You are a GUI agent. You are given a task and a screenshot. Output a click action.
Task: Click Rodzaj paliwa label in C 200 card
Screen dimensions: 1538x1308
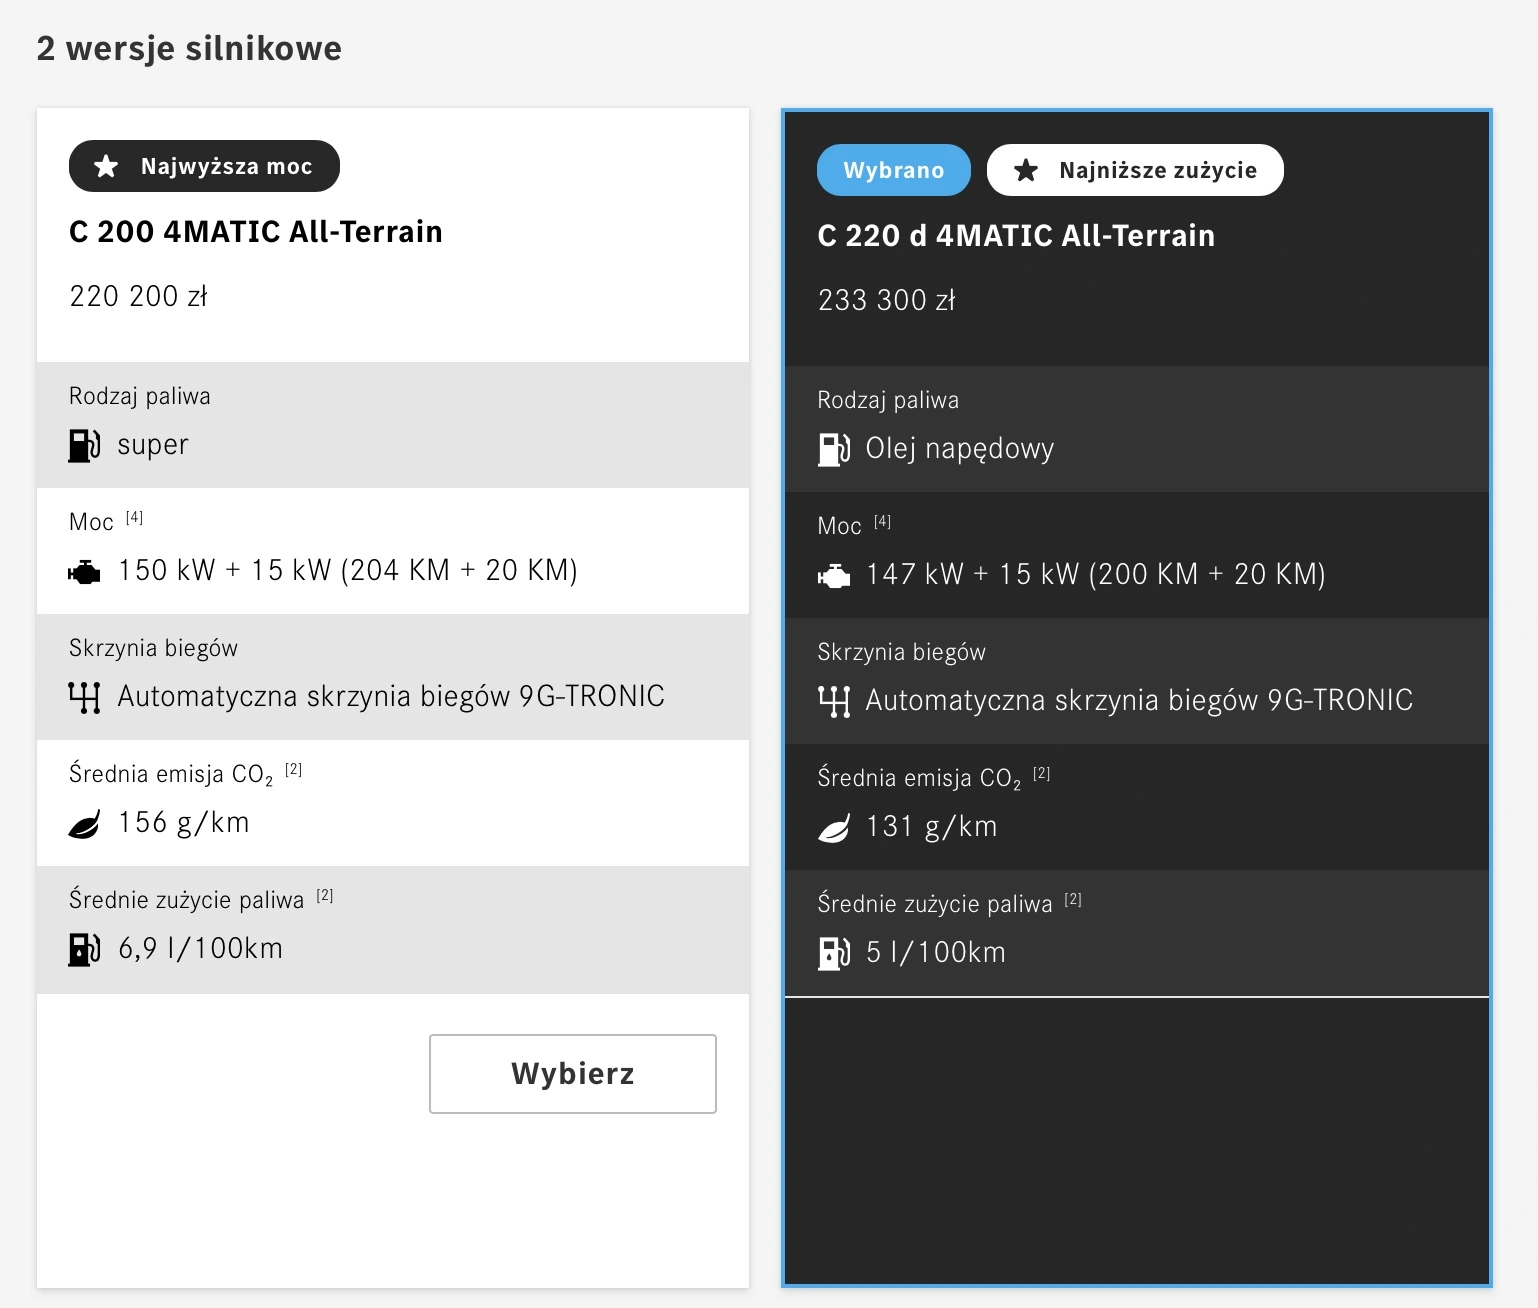(140, 397)
